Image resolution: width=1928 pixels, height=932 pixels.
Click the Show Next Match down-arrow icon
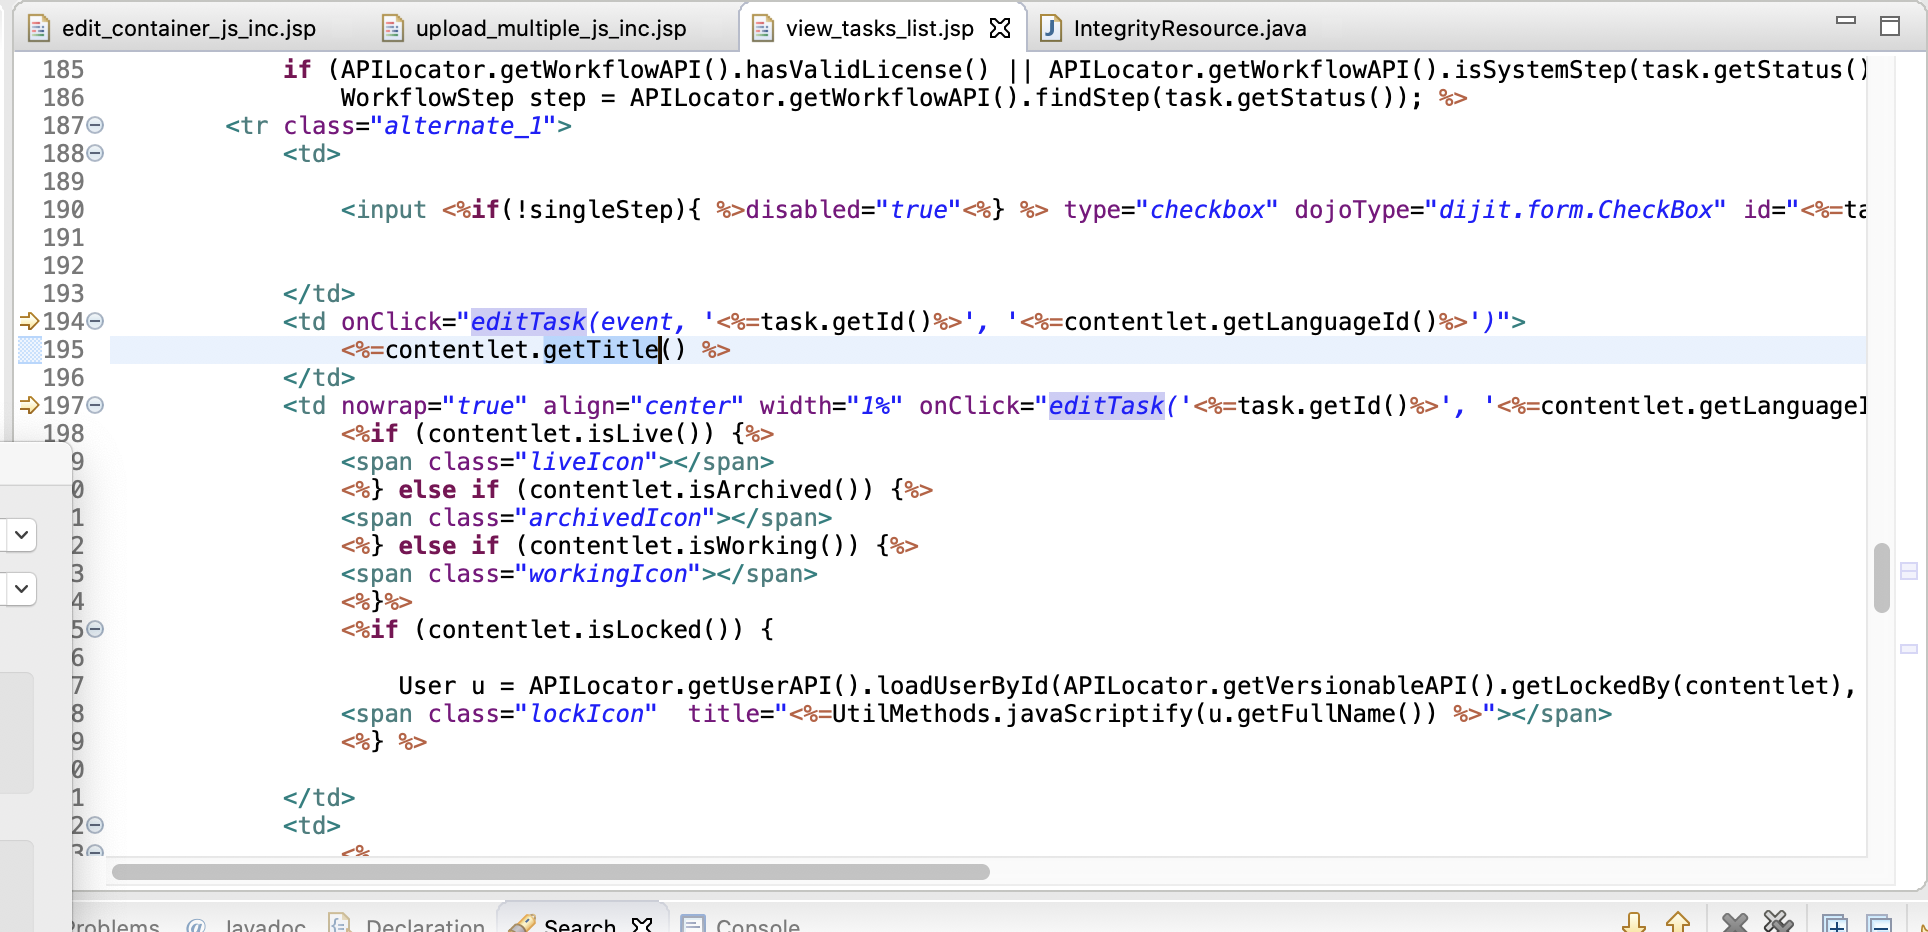tap(1633, 922)
